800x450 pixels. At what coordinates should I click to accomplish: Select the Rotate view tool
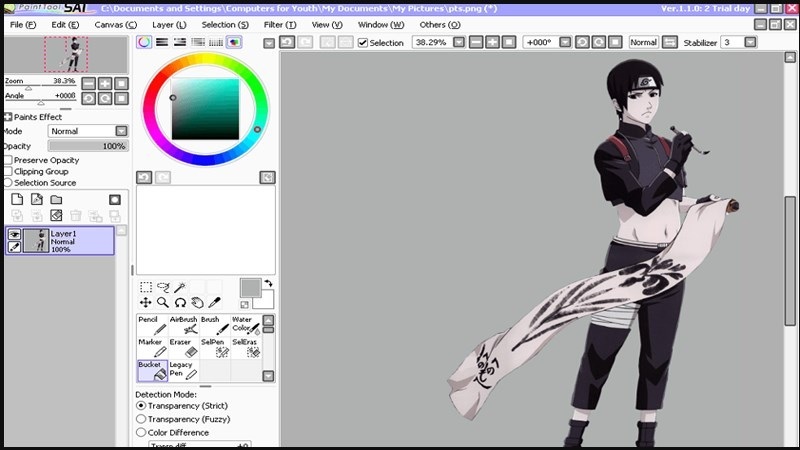click(x=180, y=303)
